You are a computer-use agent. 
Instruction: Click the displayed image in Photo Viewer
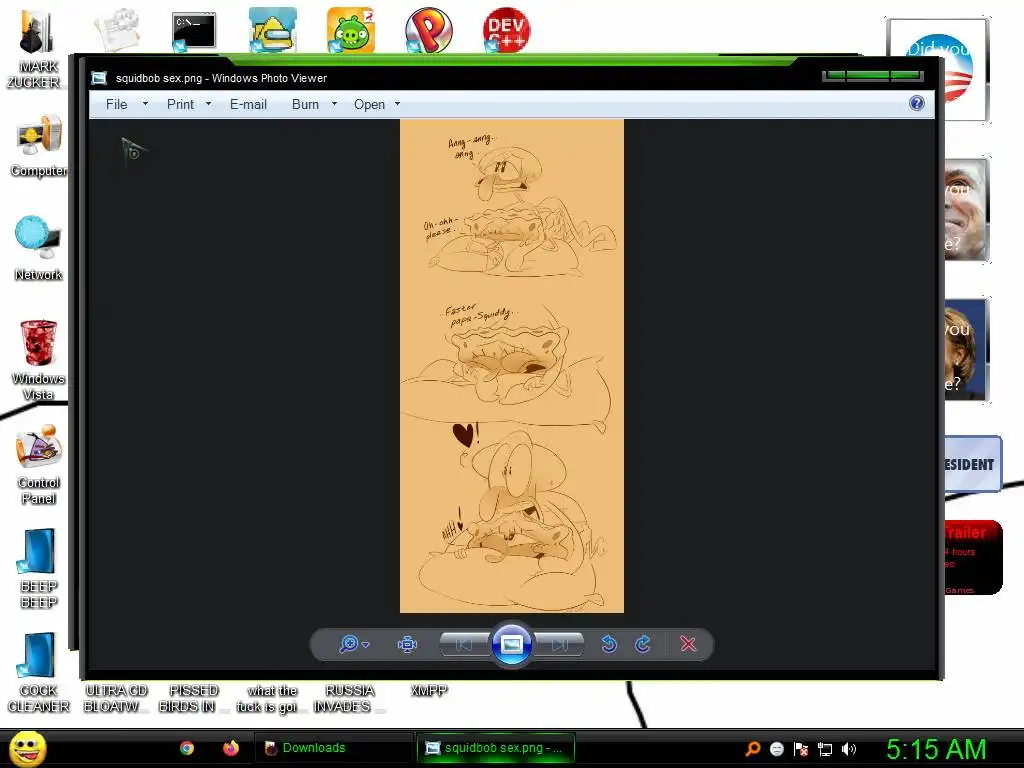pos(511,366)
